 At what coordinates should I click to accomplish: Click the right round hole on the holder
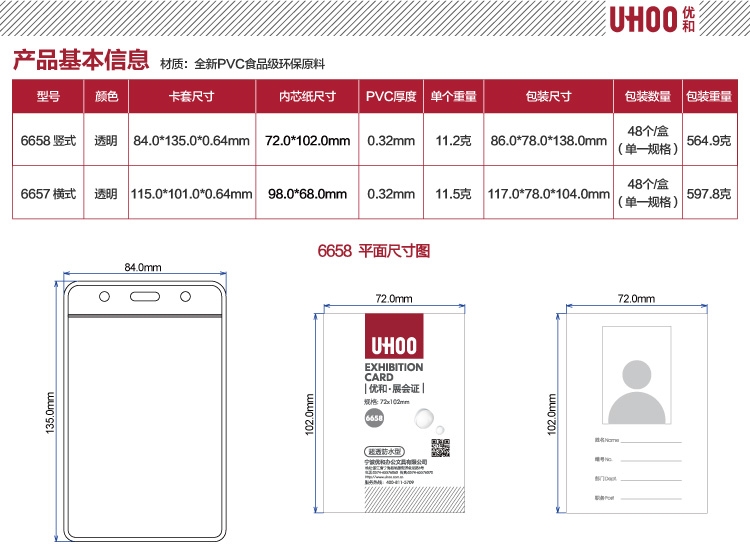(x=186, y=297)
